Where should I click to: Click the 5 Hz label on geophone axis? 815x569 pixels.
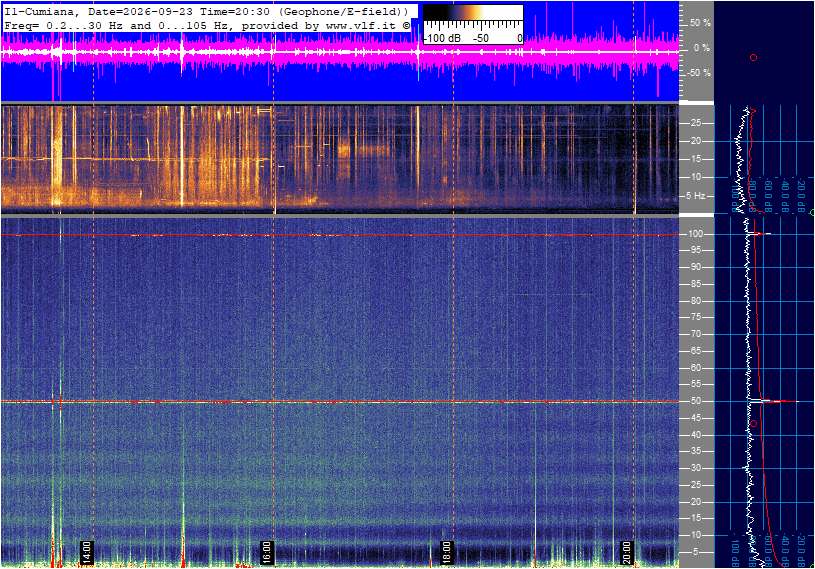(x=695, y=196)
